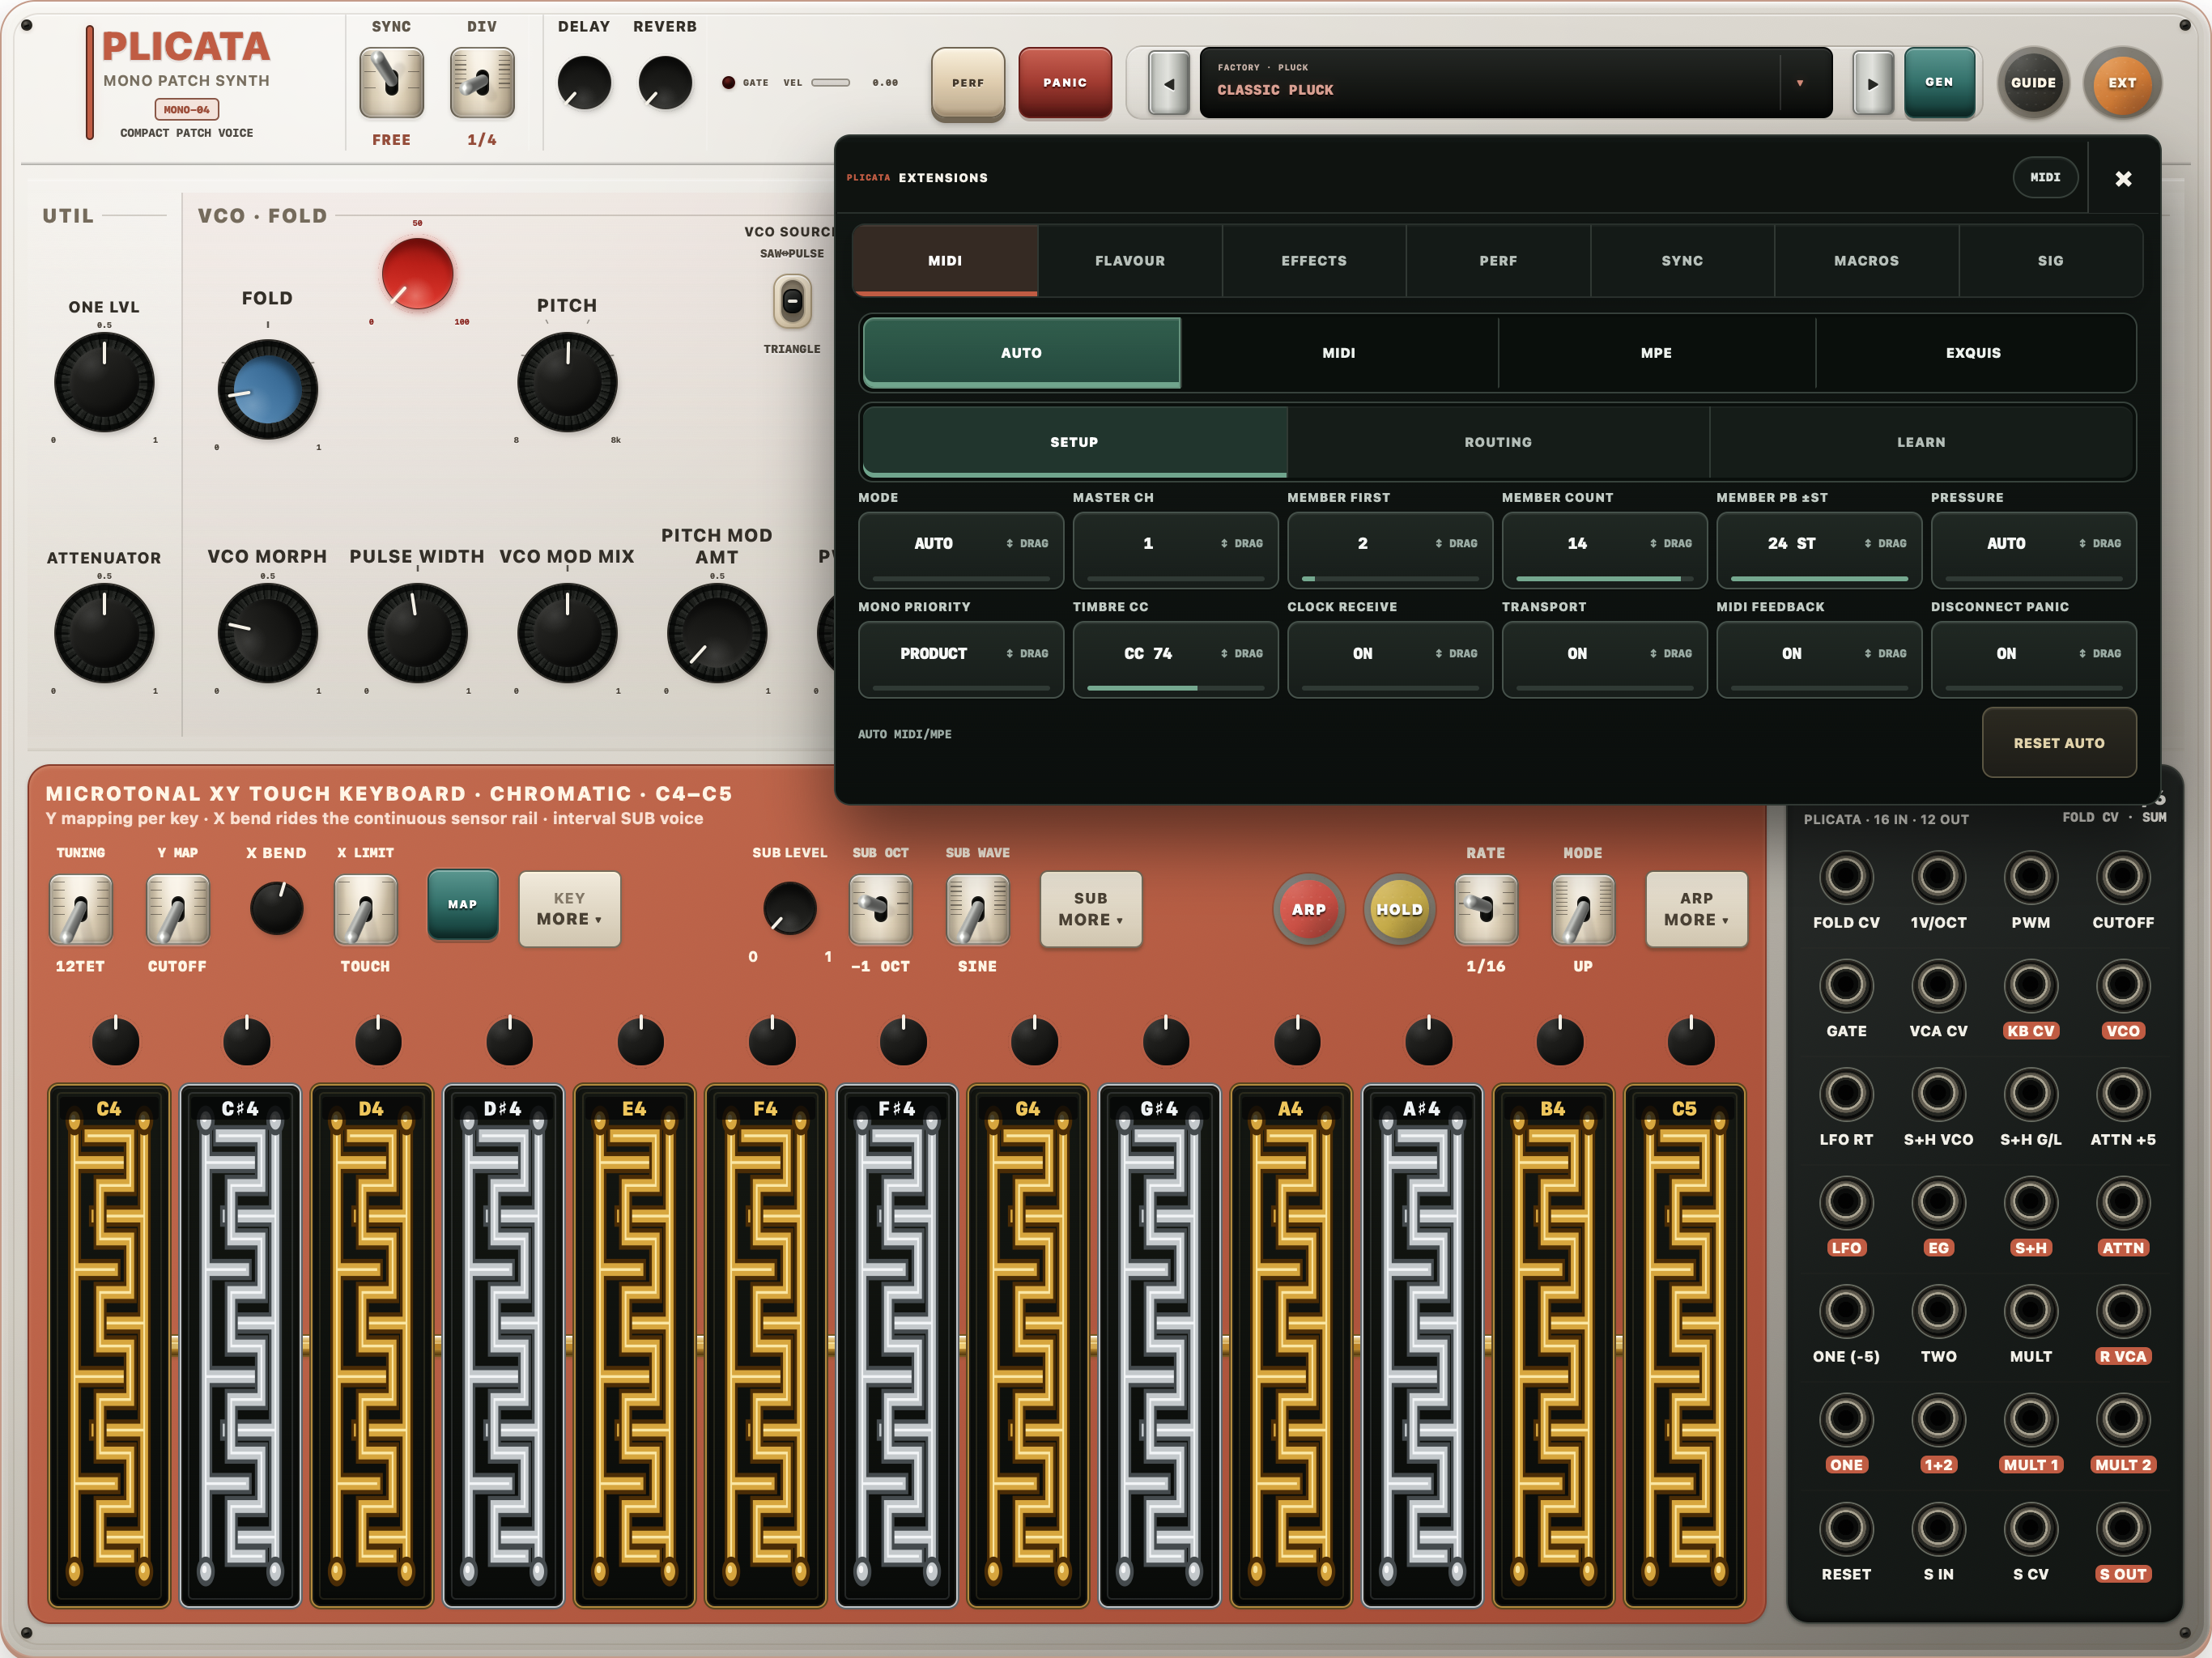This screenshot has width=2212, height=1658.
Task: Click the KB CV output jack
Action: pos(2030,986)
